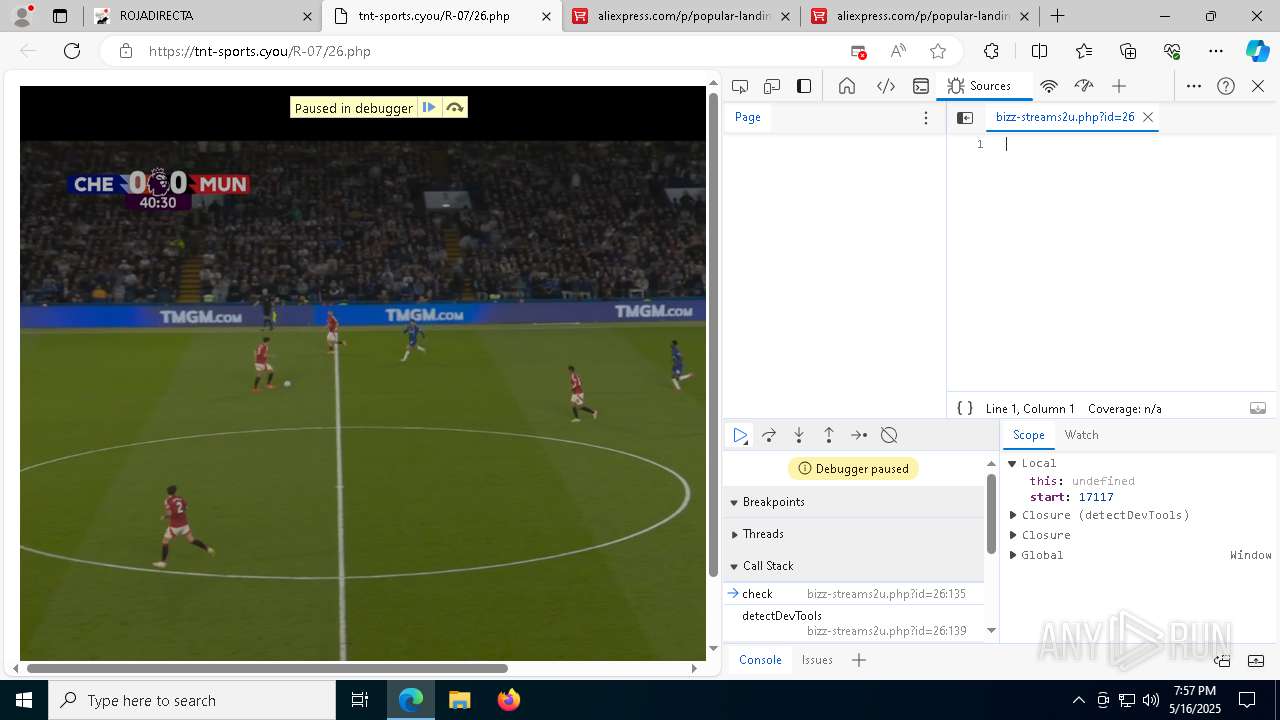Image resolution: width=1280 pixels, height=720 pixels.
Task: Switch to the ROJADIRECTA browser tab
Action: [203, 16]
